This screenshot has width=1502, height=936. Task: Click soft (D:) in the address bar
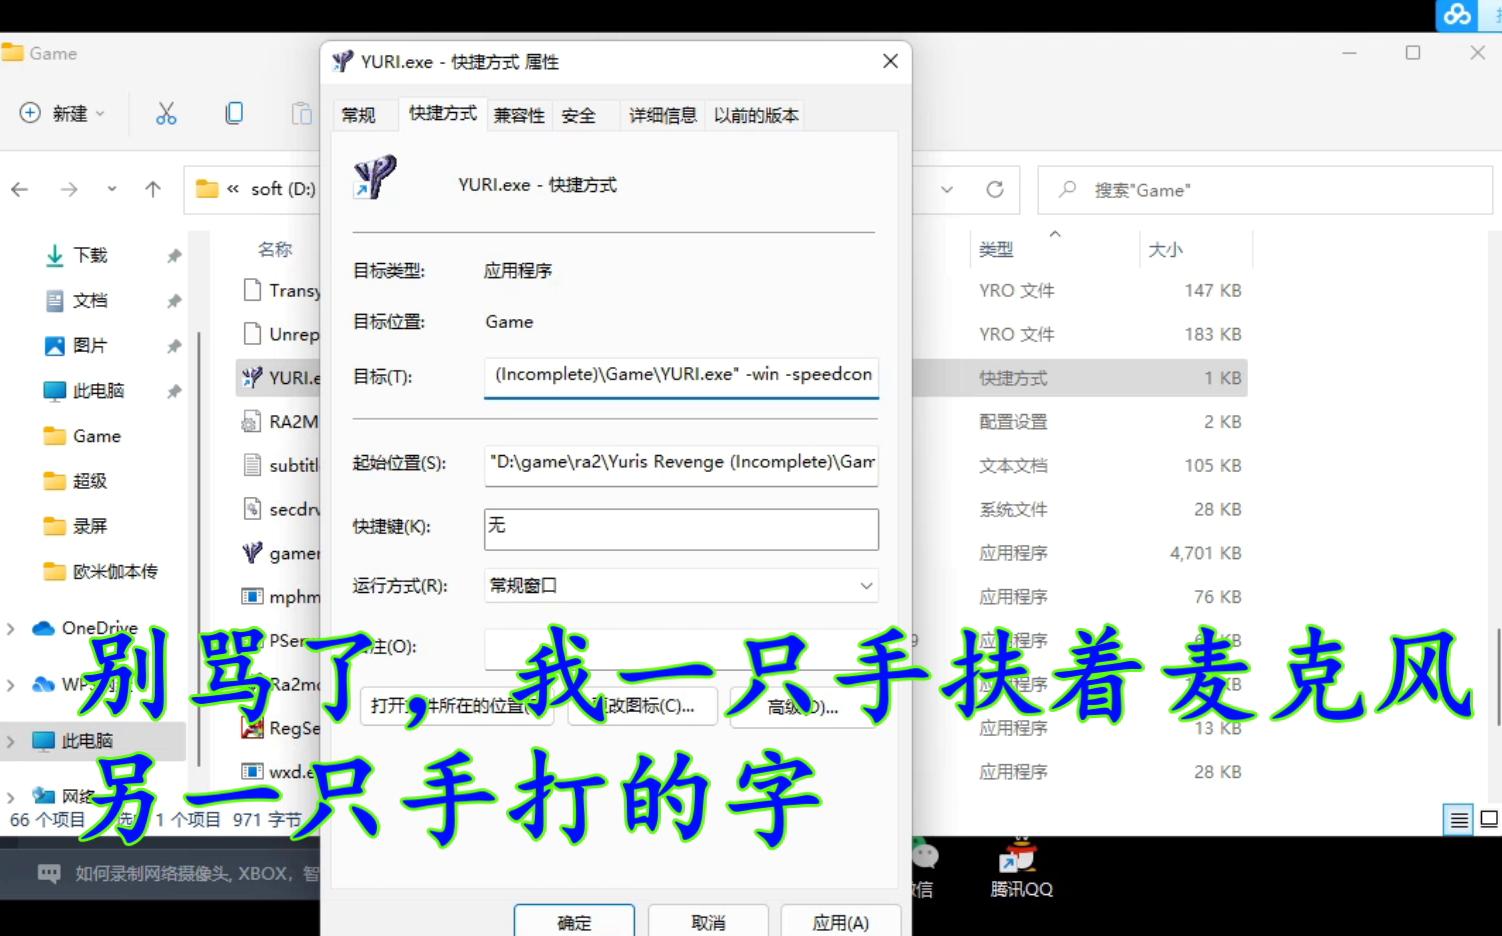pyautogui.click(x=283, y=189)
